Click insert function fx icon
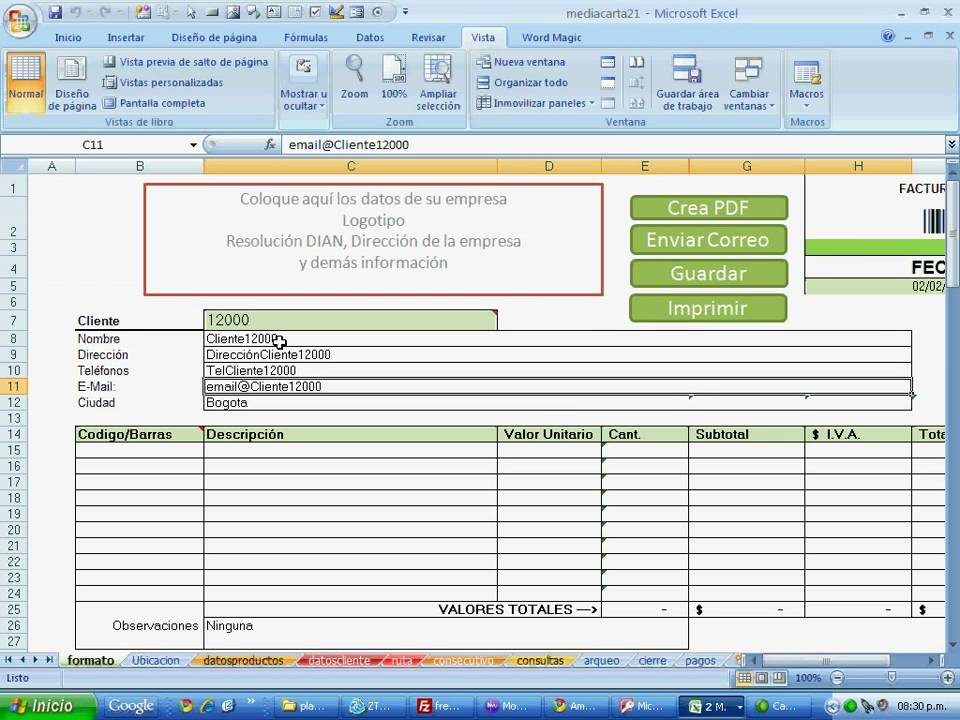 tap(270, 144)
